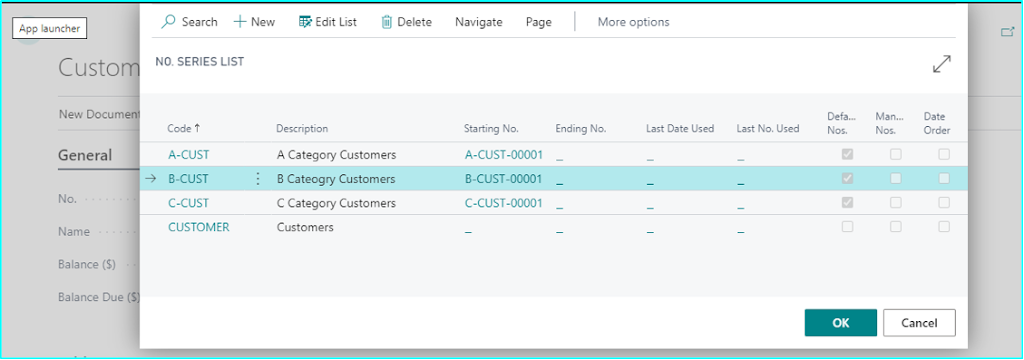Toggle Default Nos. checkbox for C-CUST
This screenshot has height=360, width=1024.
[x=847, y=203]
